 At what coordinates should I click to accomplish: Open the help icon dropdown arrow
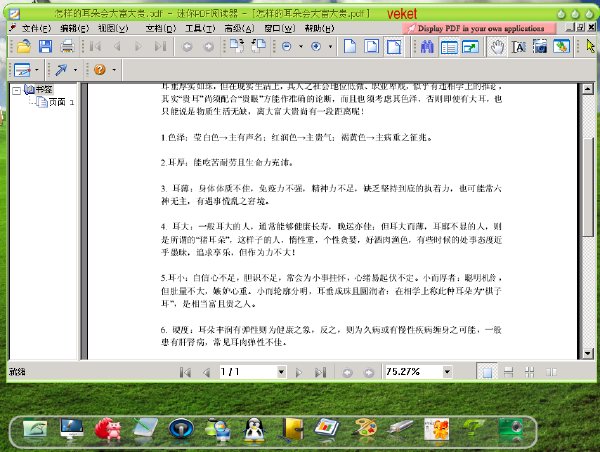(114, 70)
